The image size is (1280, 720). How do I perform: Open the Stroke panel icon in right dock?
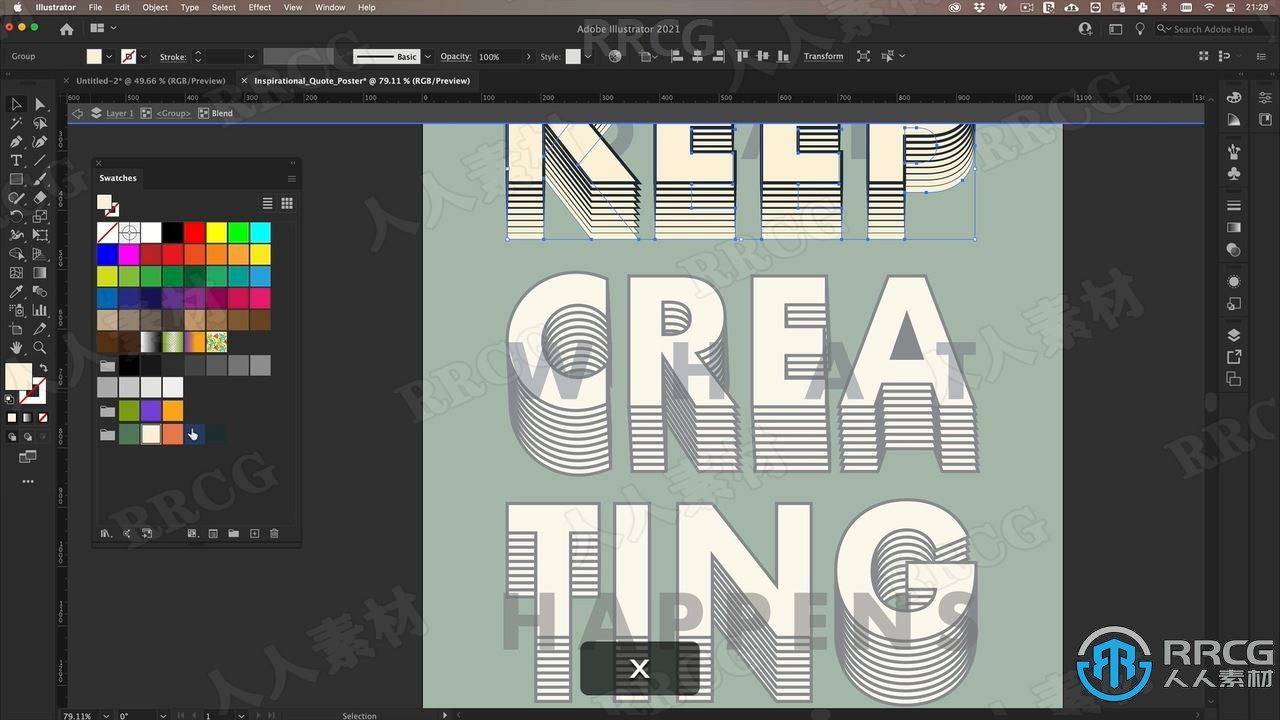(x=1234, y=206)
